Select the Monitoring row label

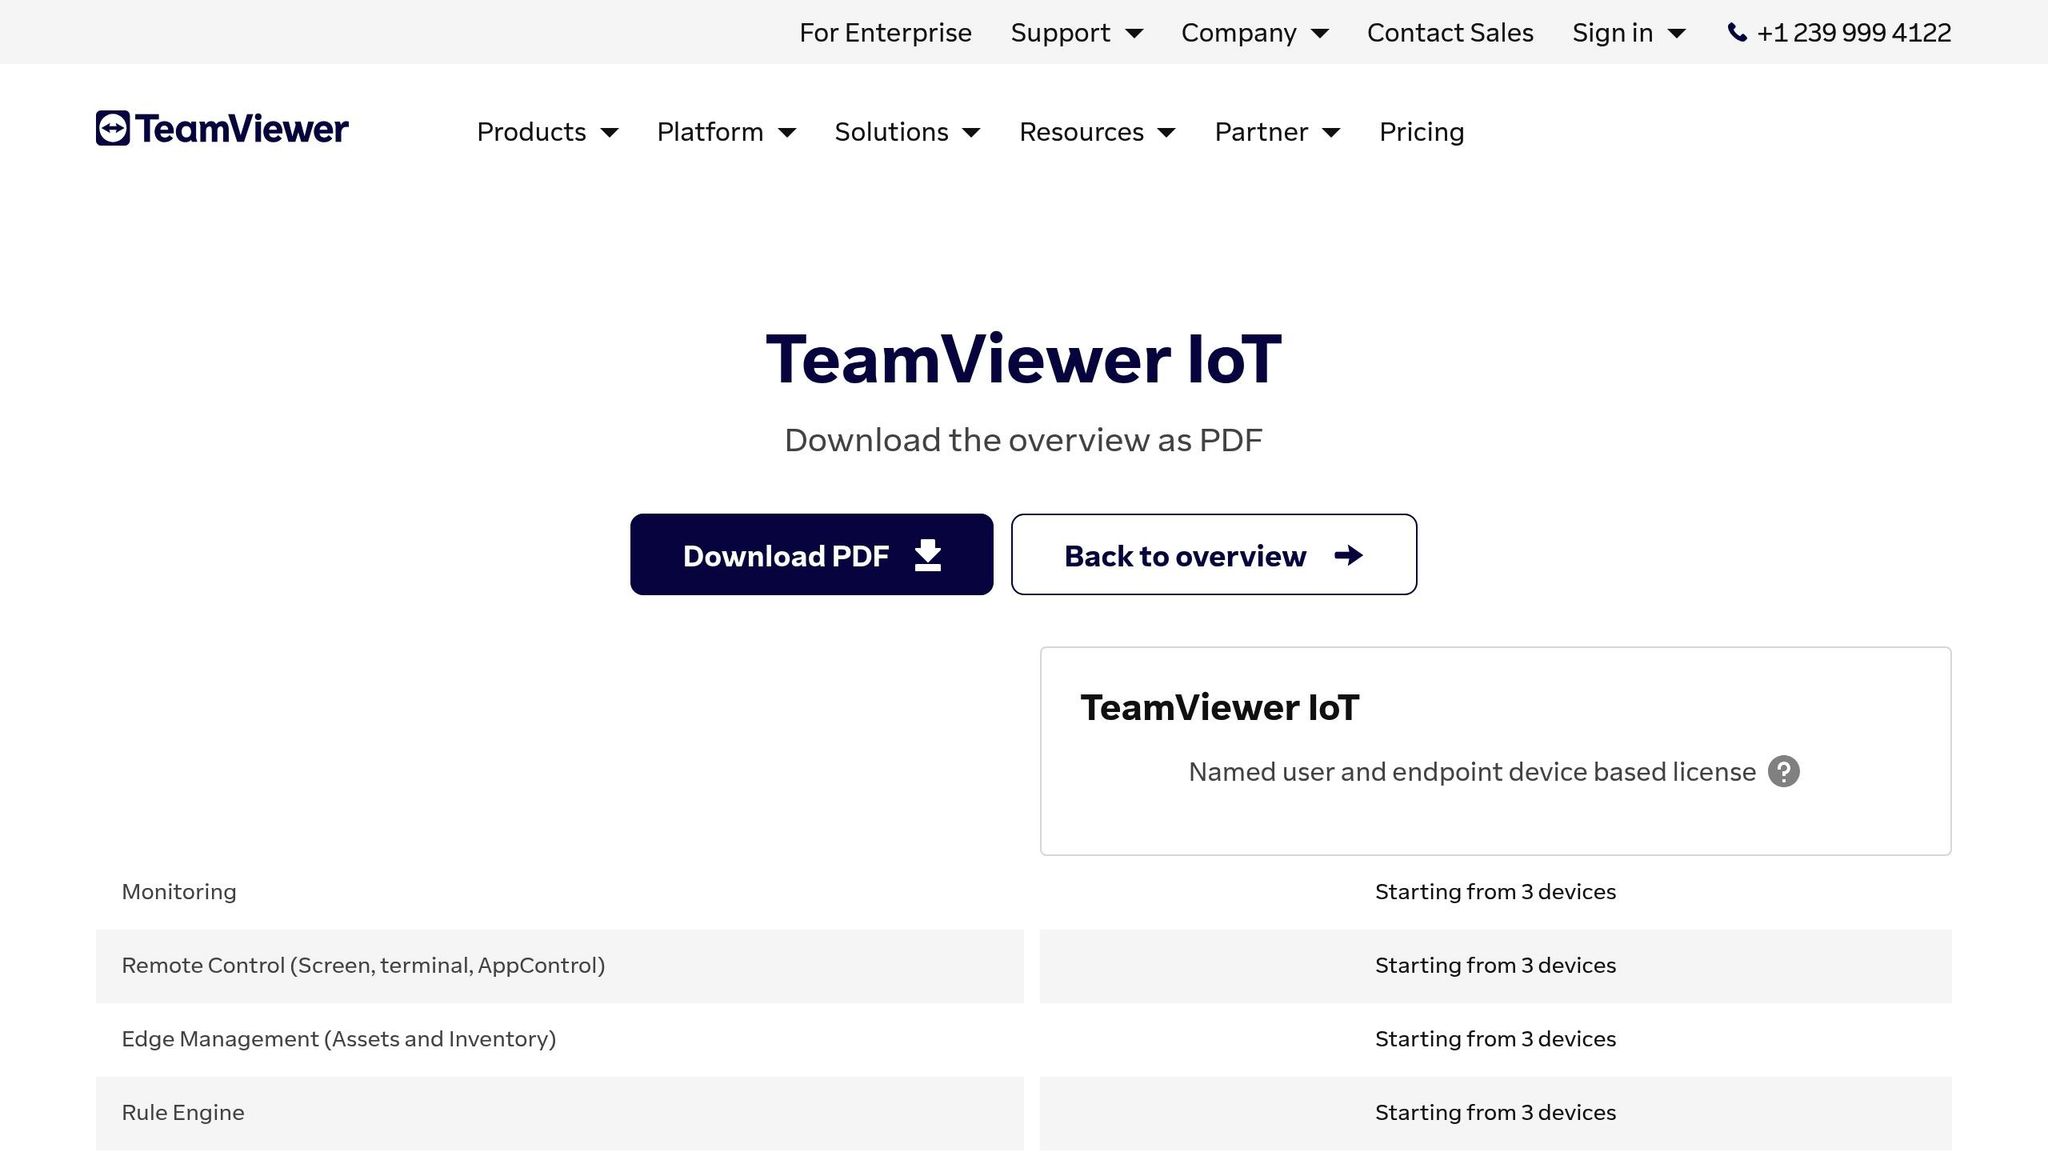[x=179, y=892]
